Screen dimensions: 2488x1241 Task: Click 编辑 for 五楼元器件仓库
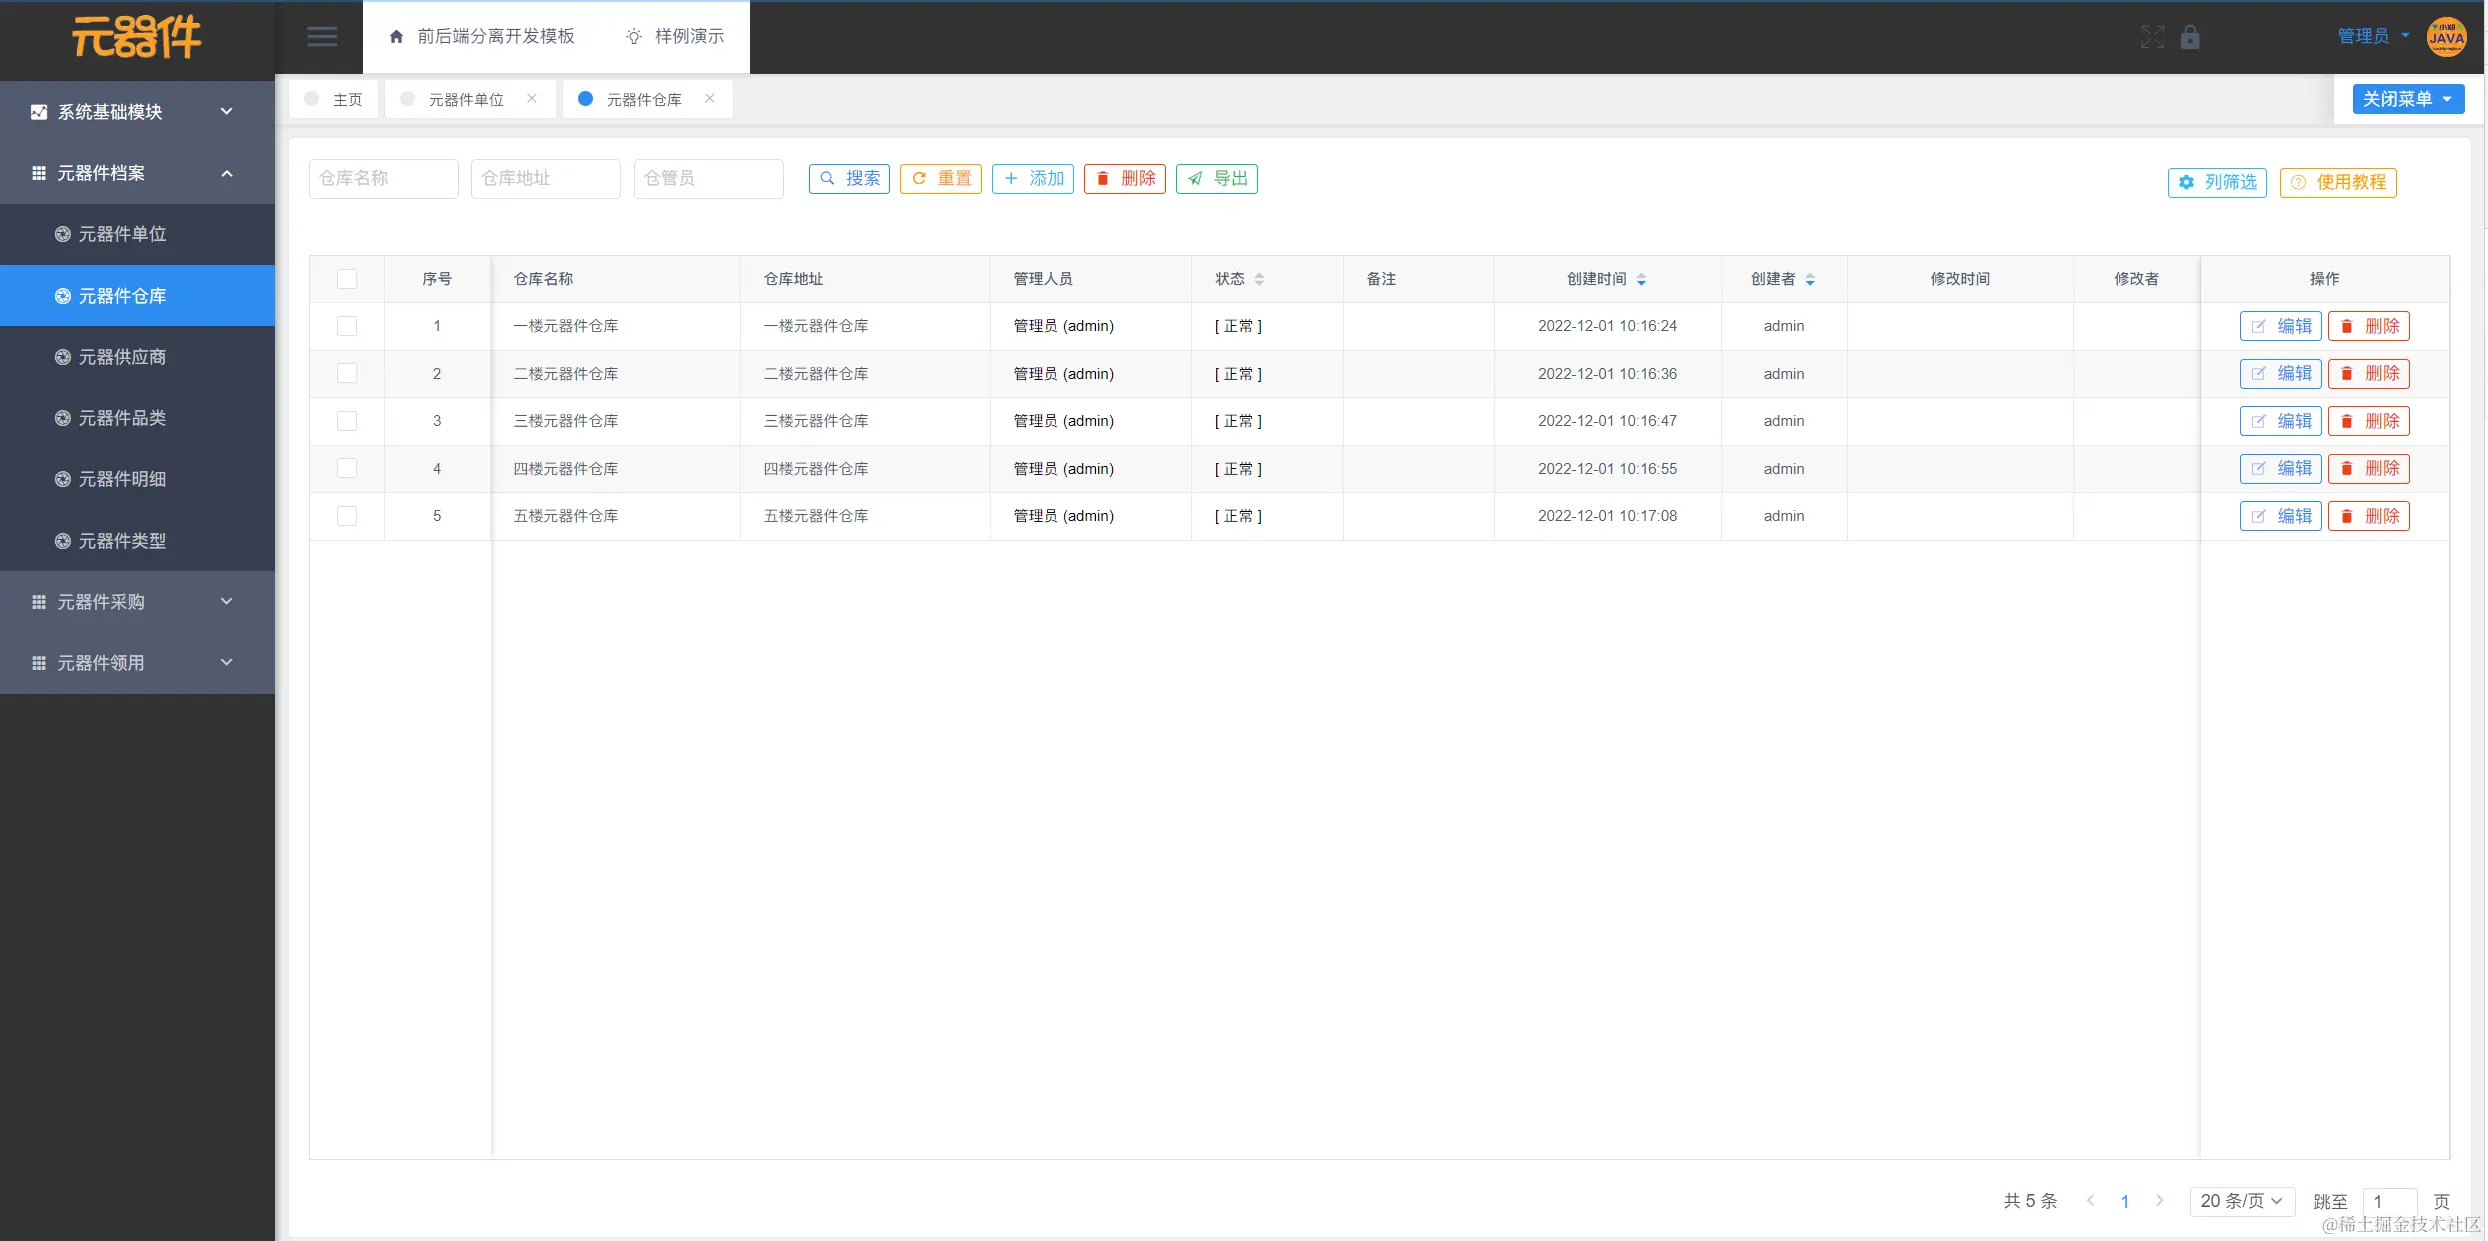pos(2280,516)
